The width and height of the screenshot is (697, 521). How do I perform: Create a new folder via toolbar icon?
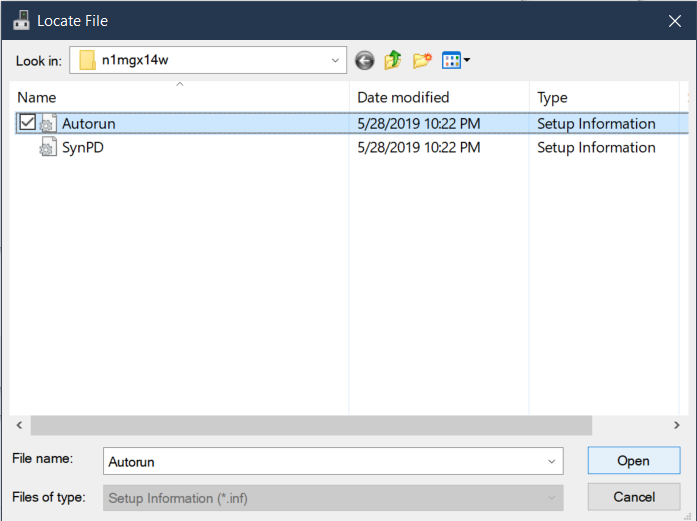422,61
